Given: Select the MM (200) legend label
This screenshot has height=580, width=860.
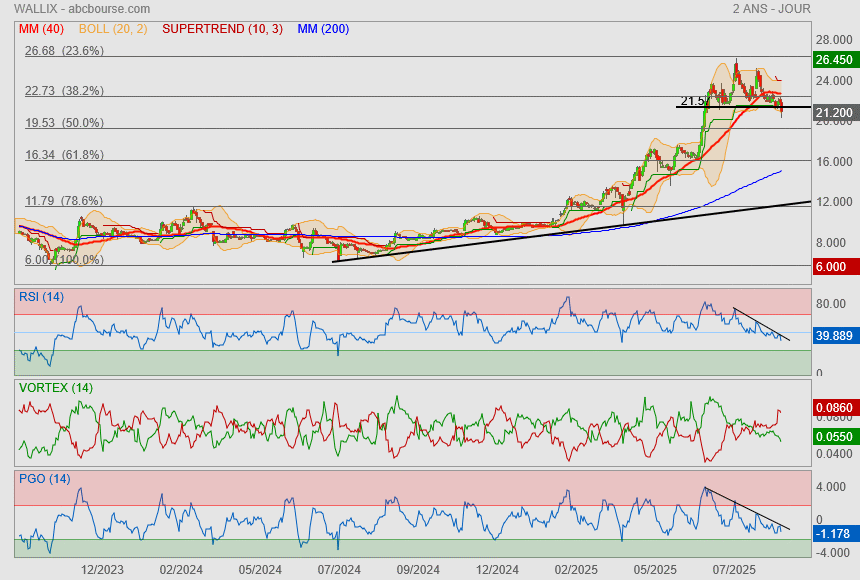Looking at the screenshot, I should 322,29.
